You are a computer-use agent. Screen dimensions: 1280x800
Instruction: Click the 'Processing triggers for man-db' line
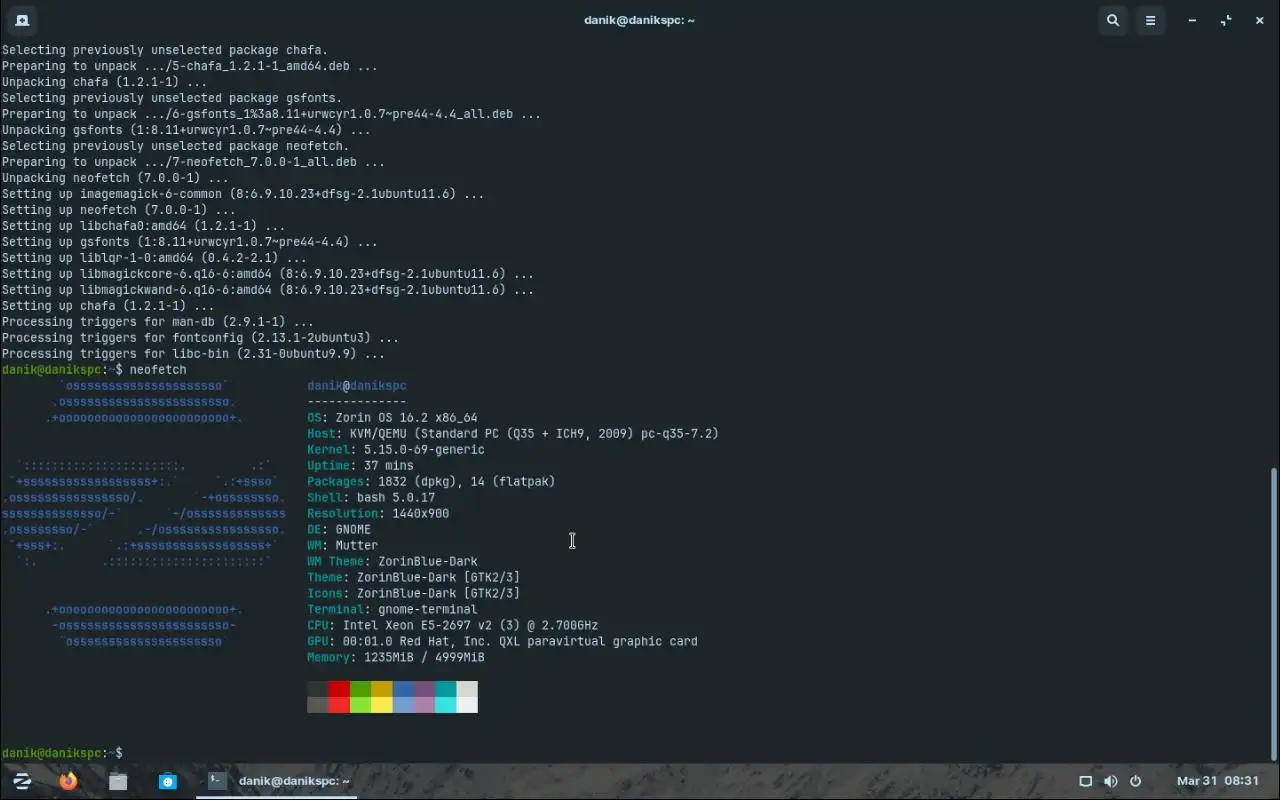[158, 322]
